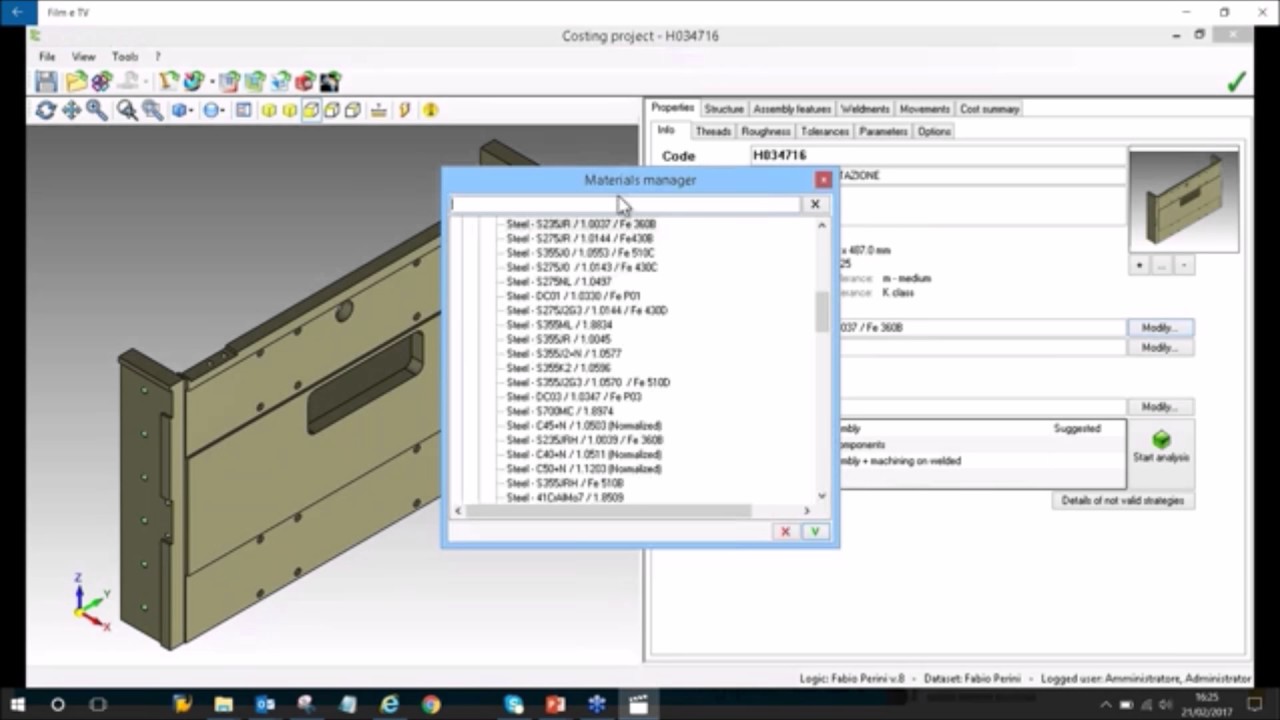
Task: Click Details of not valid strategies button
Action: (1122, 500)
